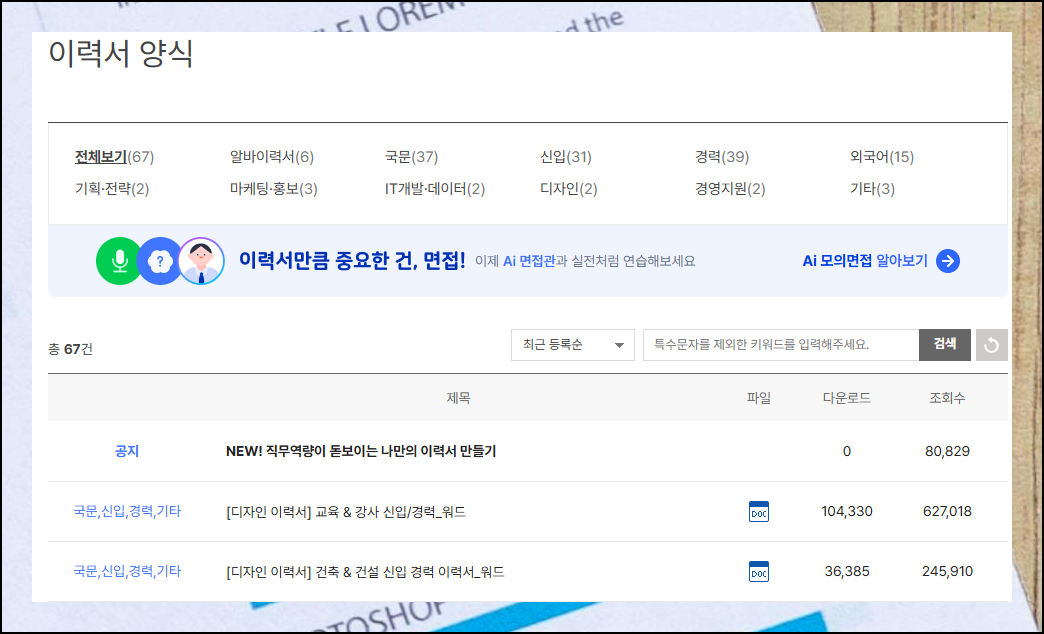Click the 이력서만큼 중요한 건, 면접! banner headline

coord(352,261)
